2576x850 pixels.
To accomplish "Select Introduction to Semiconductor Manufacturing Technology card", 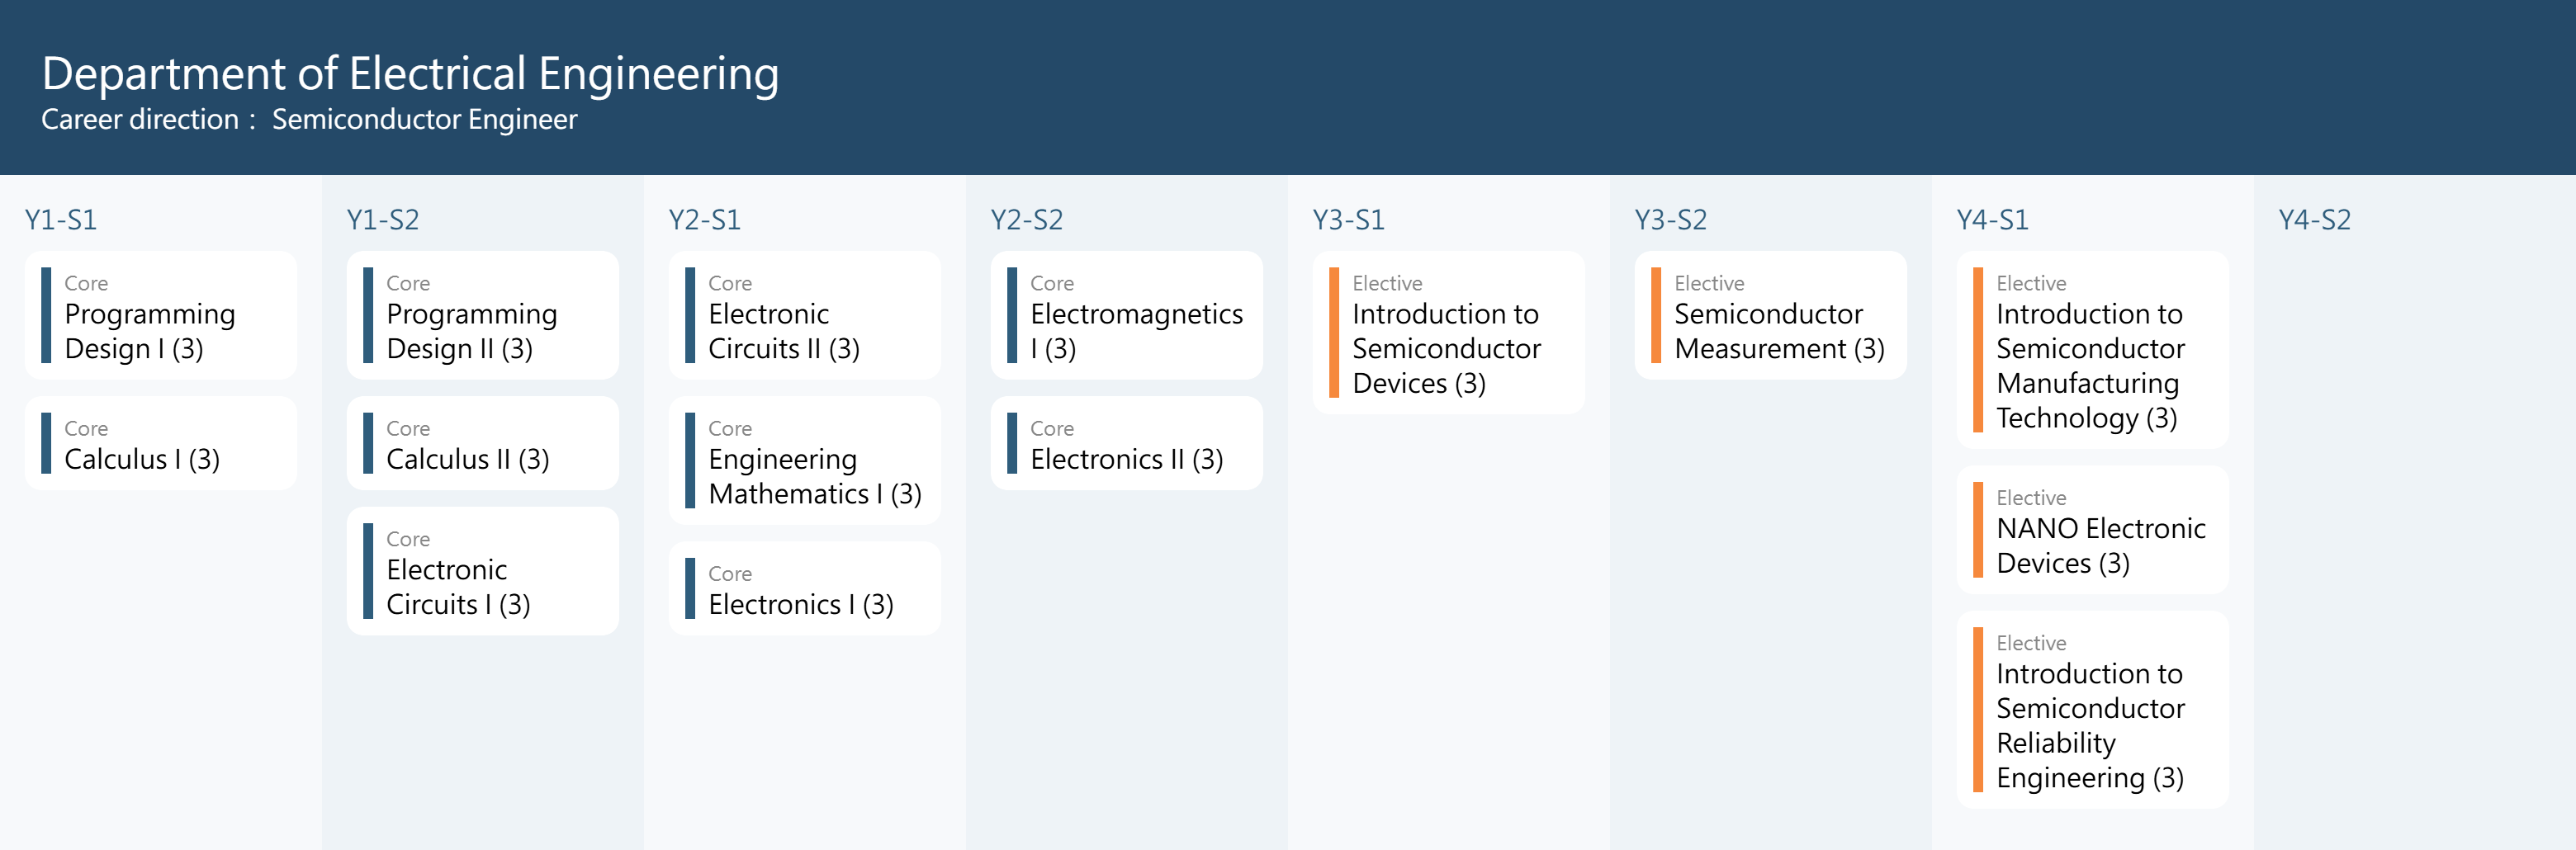I will click(x=2092, y=350).
